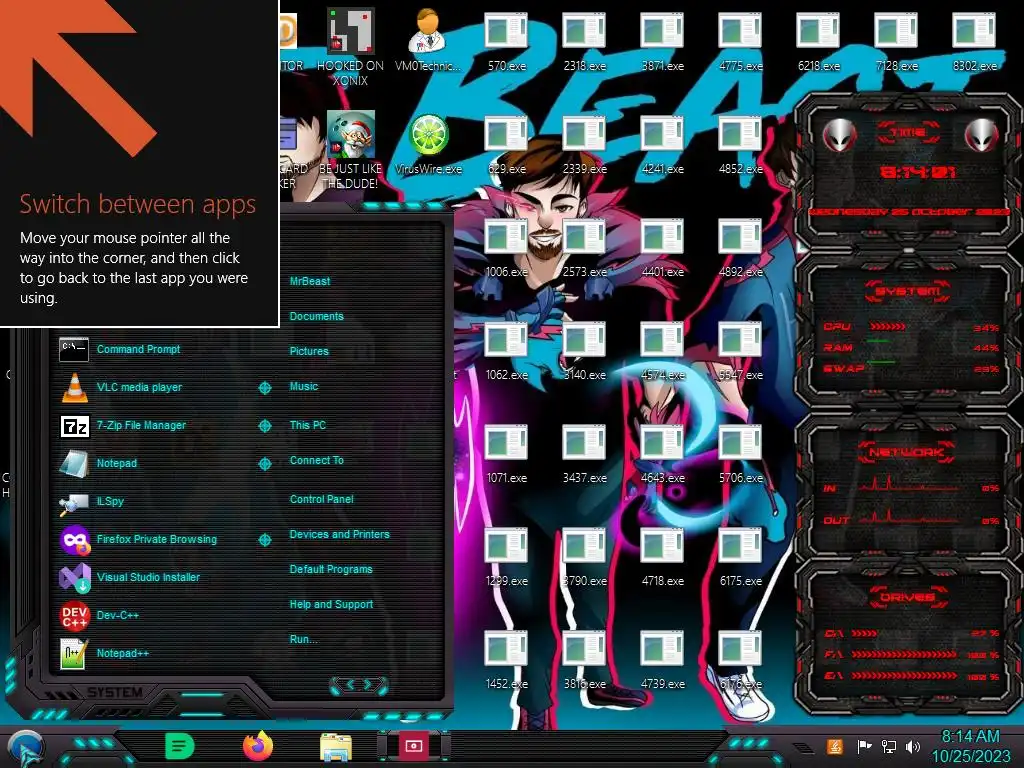The image size is (1024, 768).
Task: Click the Start orb on the taskbar
Action: [x=25, y=748]
